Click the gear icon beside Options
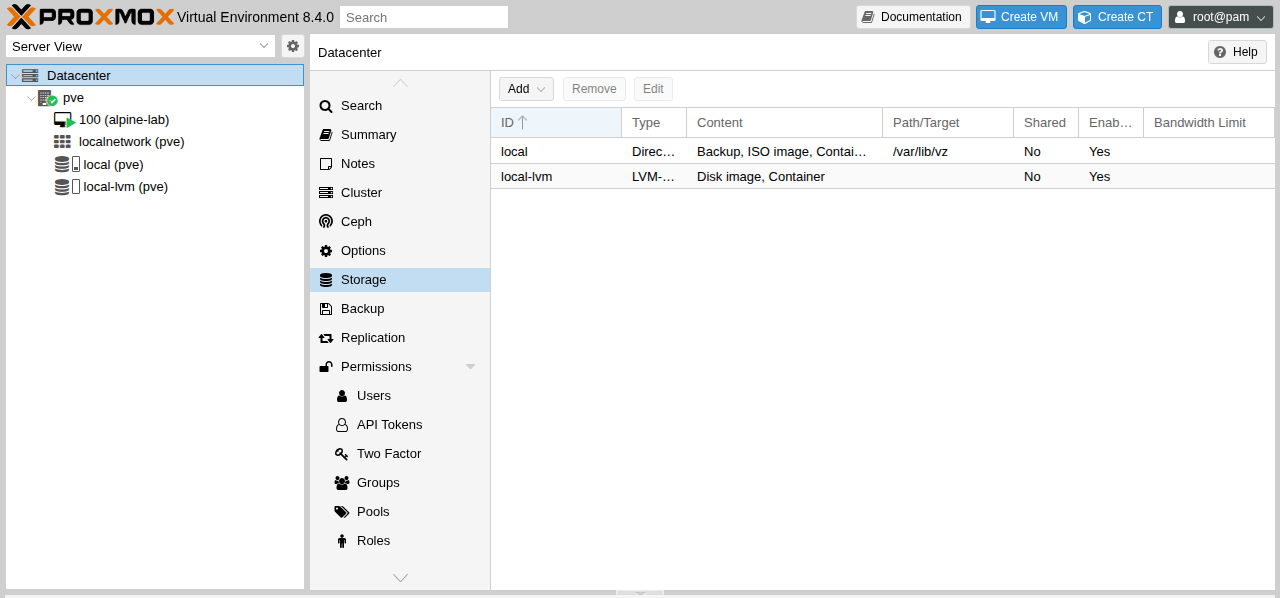Viewport: 1280px width, 598px height. point(325,251)
